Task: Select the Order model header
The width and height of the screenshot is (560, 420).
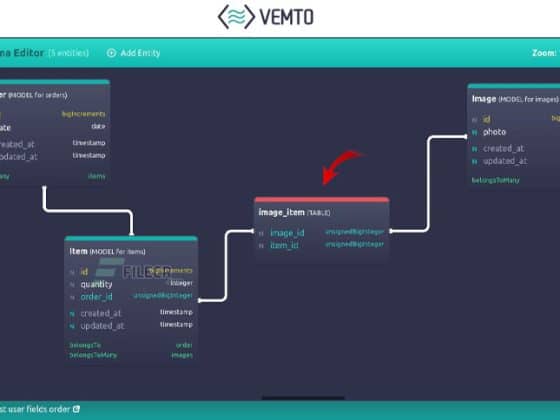Action: click(34, 95)
